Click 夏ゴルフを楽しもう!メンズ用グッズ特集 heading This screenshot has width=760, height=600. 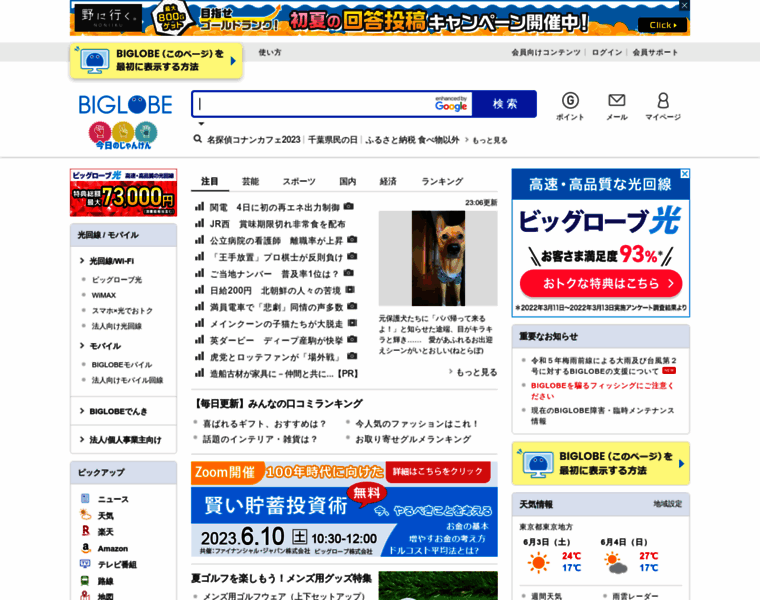(281, 578)
